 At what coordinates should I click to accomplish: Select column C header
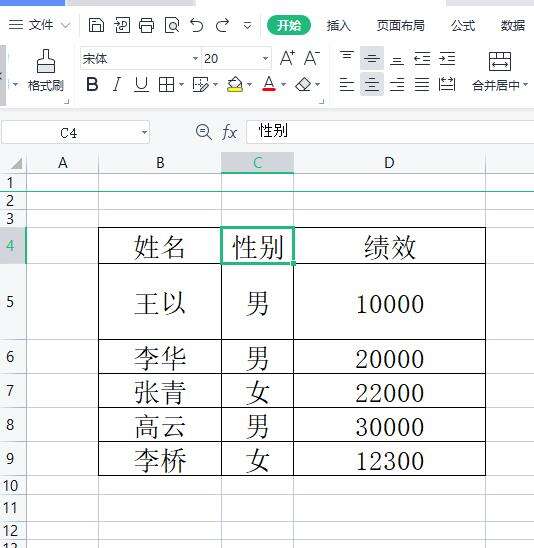click(x=258, y=163)
